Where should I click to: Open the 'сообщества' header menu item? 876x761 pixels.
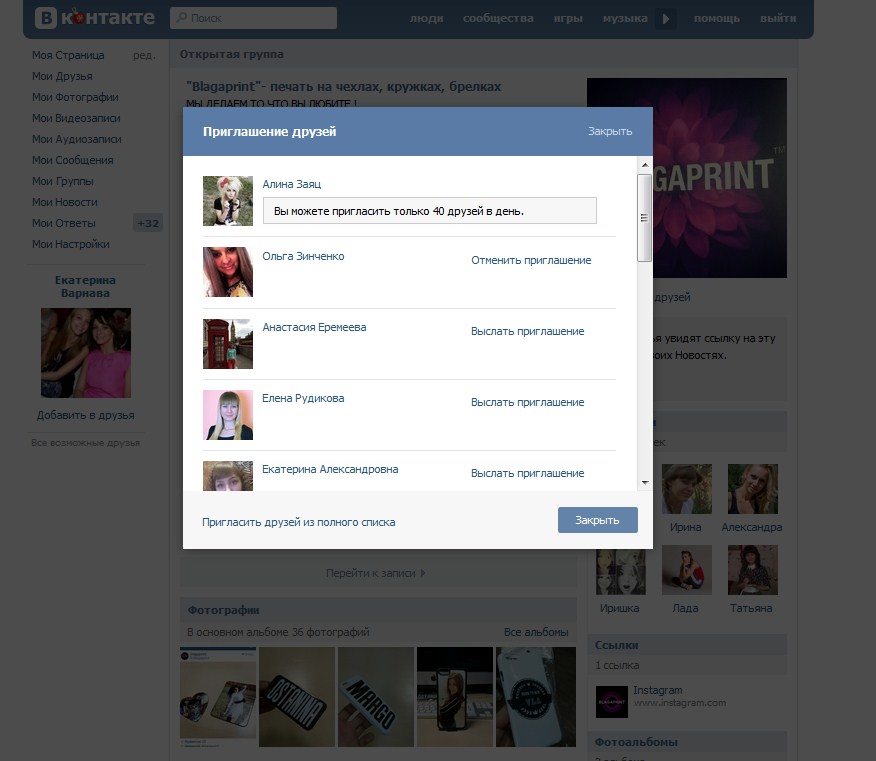pyautogui.click(x=498, y=18)
